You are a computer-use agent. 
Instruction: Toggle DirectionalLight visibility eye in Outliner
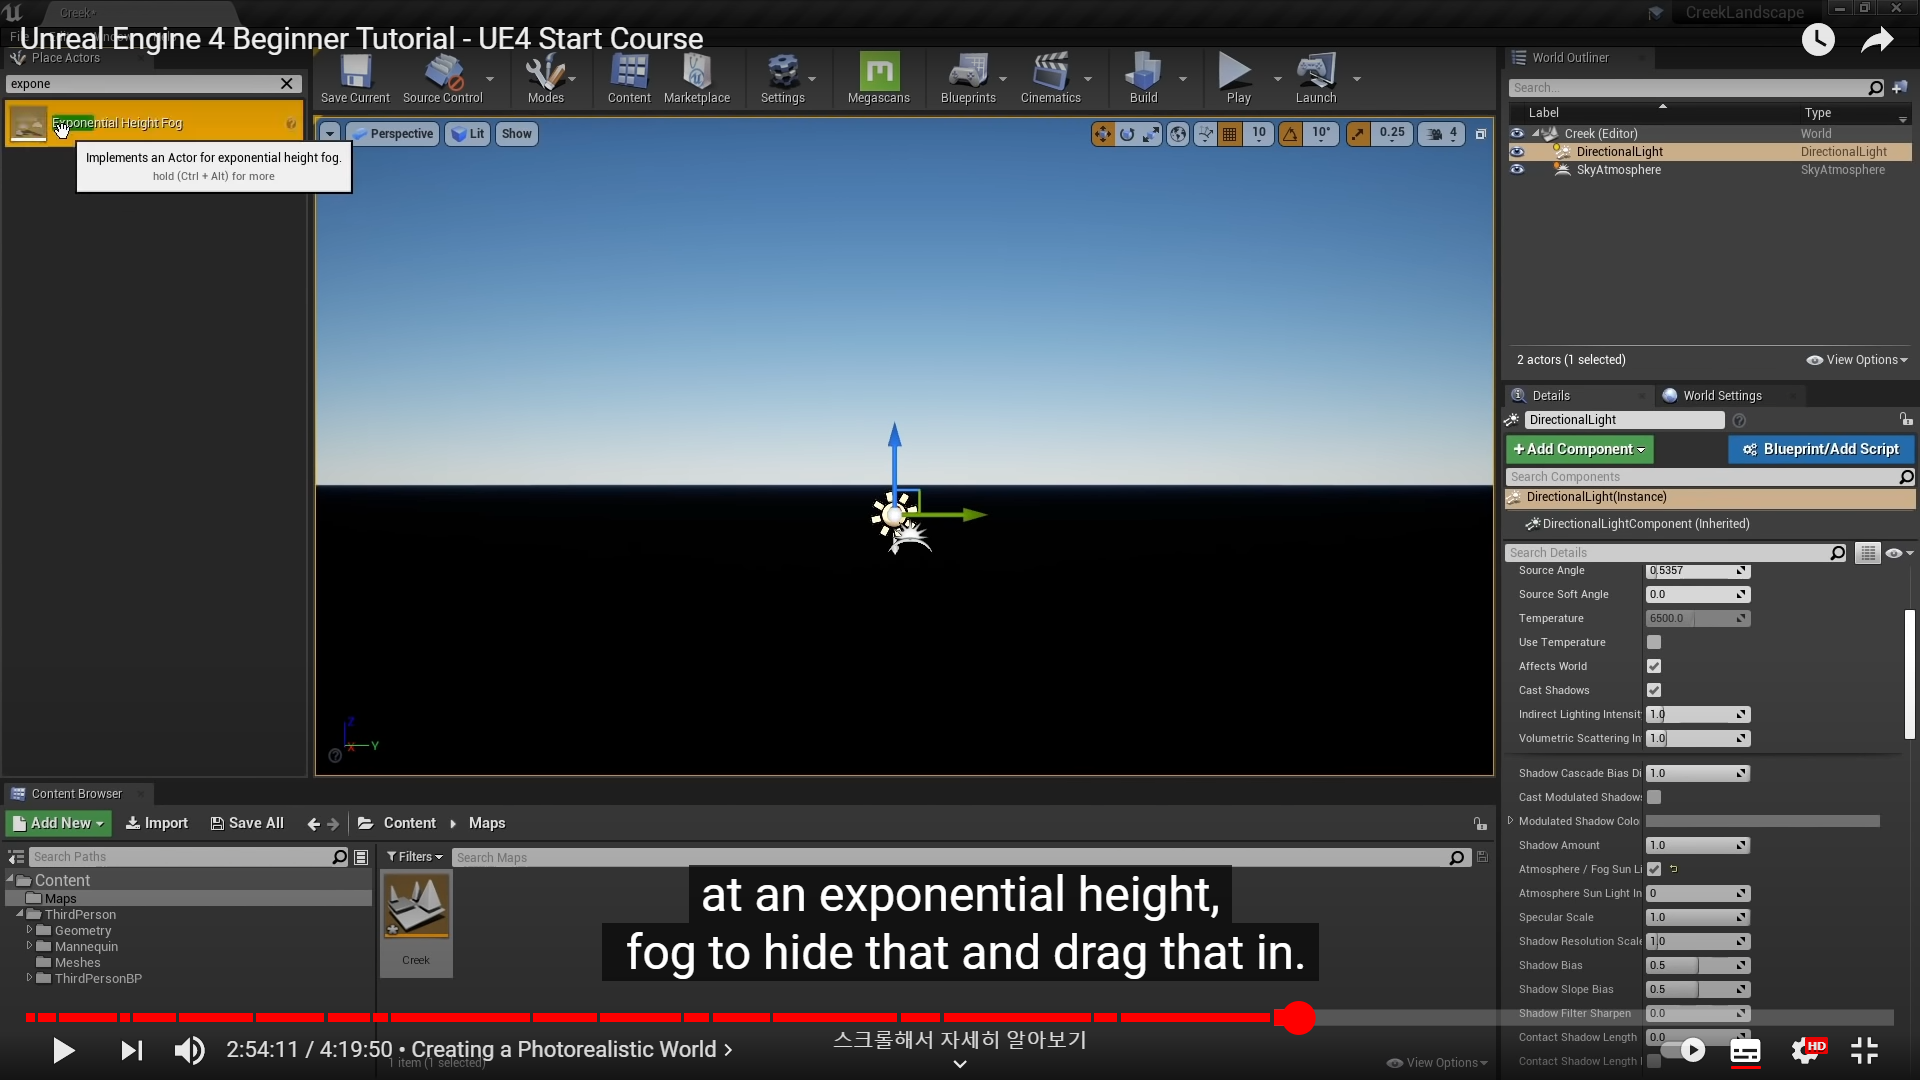(x=1517, y=152)
